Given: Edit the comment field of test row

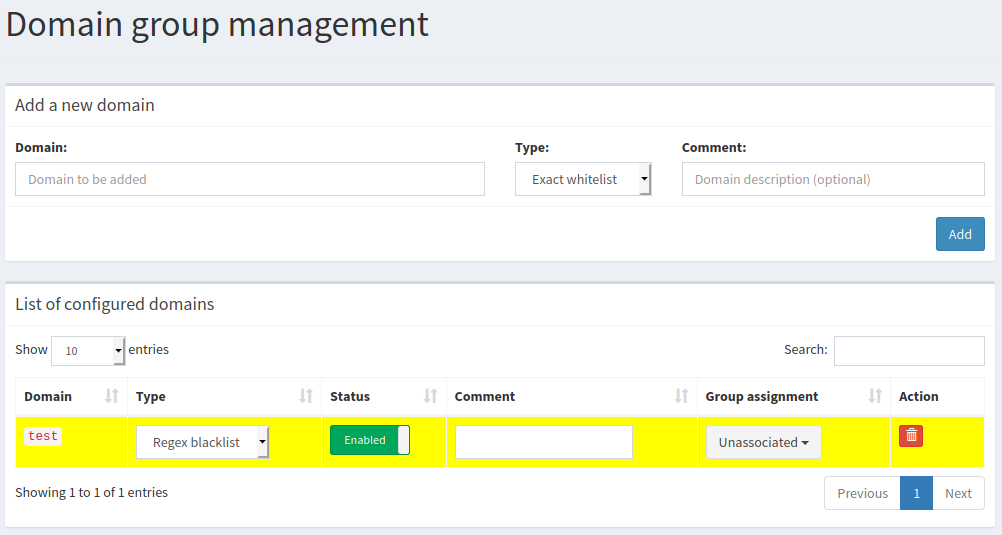Looking at the screenshot, I should (x=544, y=442).
